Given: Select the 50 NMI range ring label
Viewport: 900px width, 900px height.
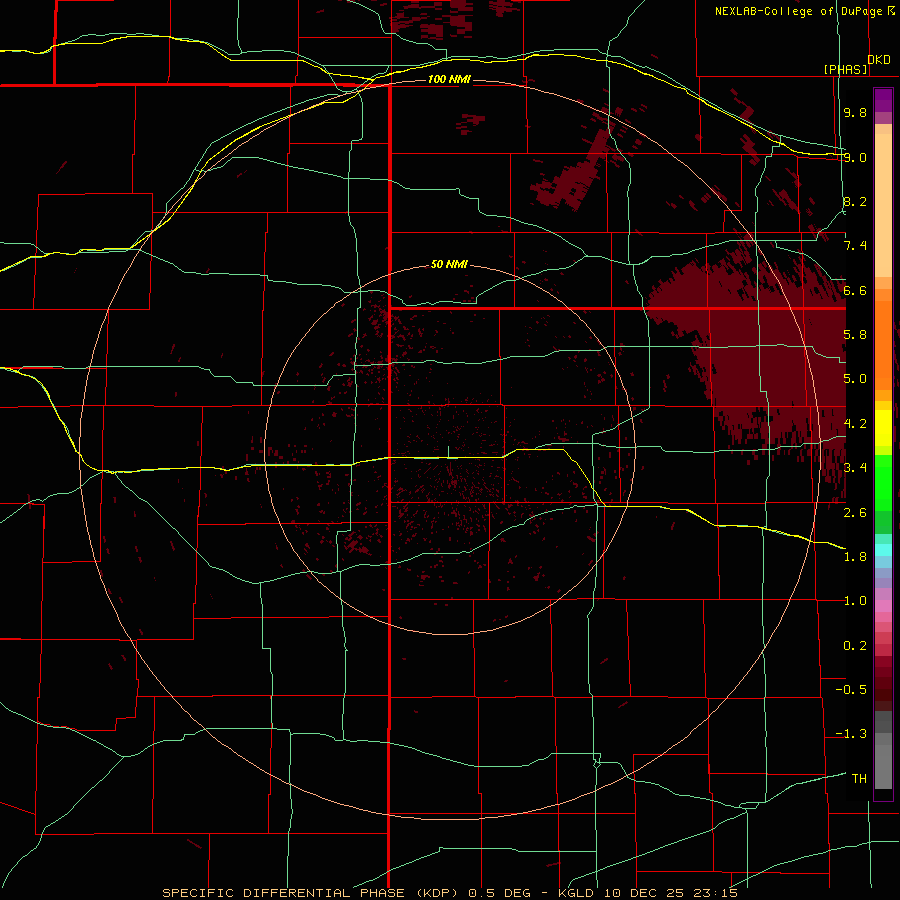Looking at the screenshot, I should [x=449, y=264].
